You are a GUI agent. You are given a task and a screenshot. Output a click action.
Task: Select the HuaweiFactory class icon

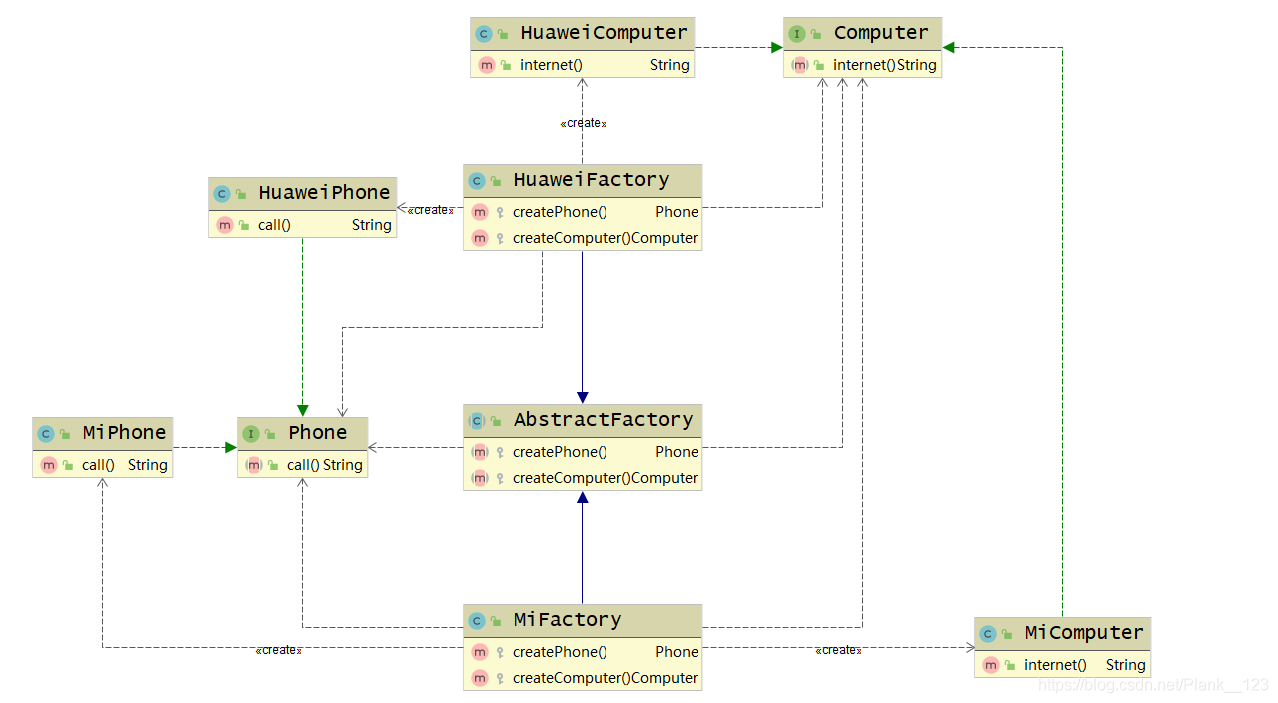click(x=477, y=181)
